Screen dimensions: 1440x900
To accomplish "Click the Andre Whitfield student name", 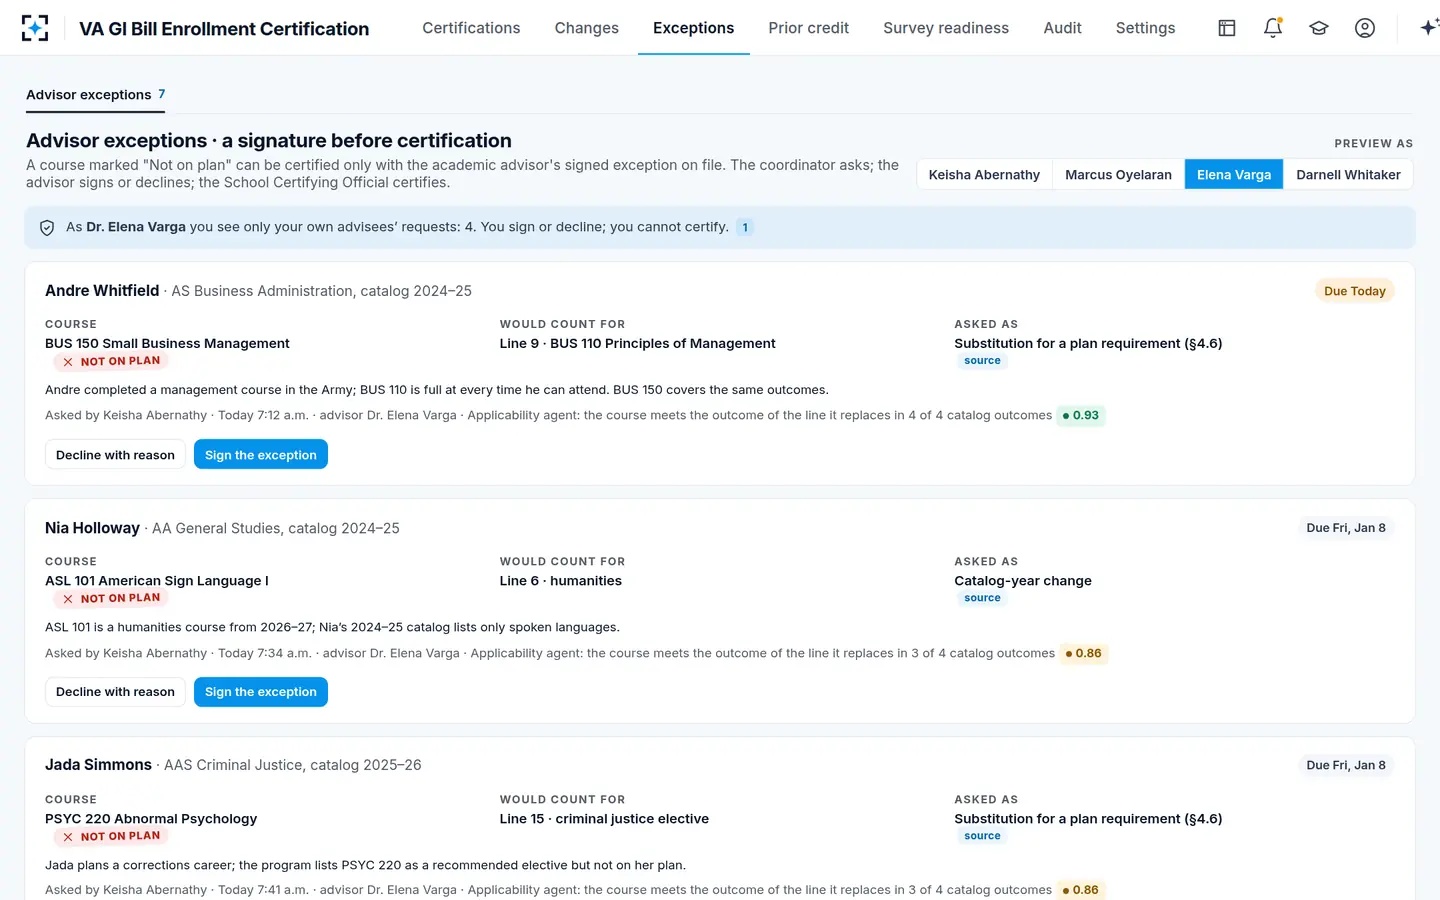I will 102,291.
